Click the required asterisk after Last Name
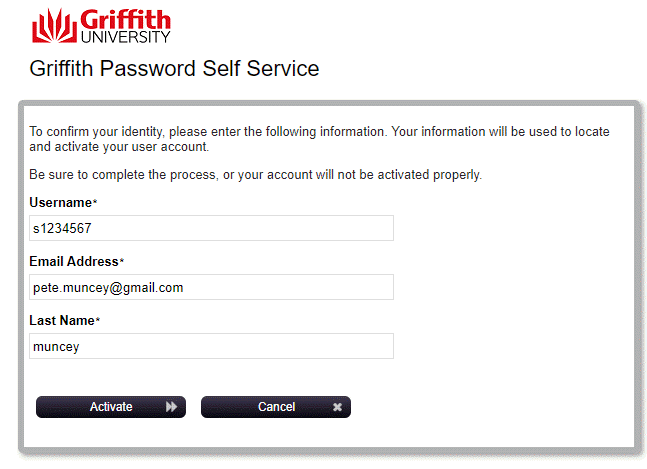 (x=98, y=321)
